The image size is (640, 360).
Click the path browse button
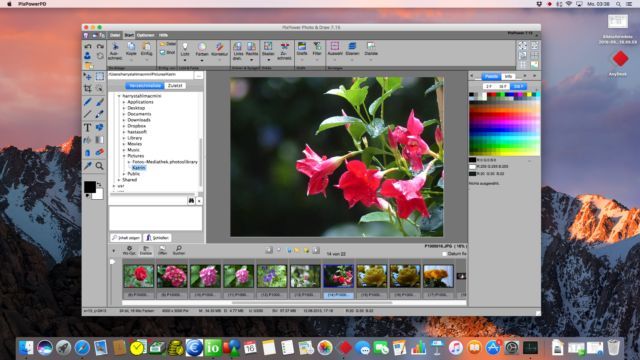click(x=198, y=75)
